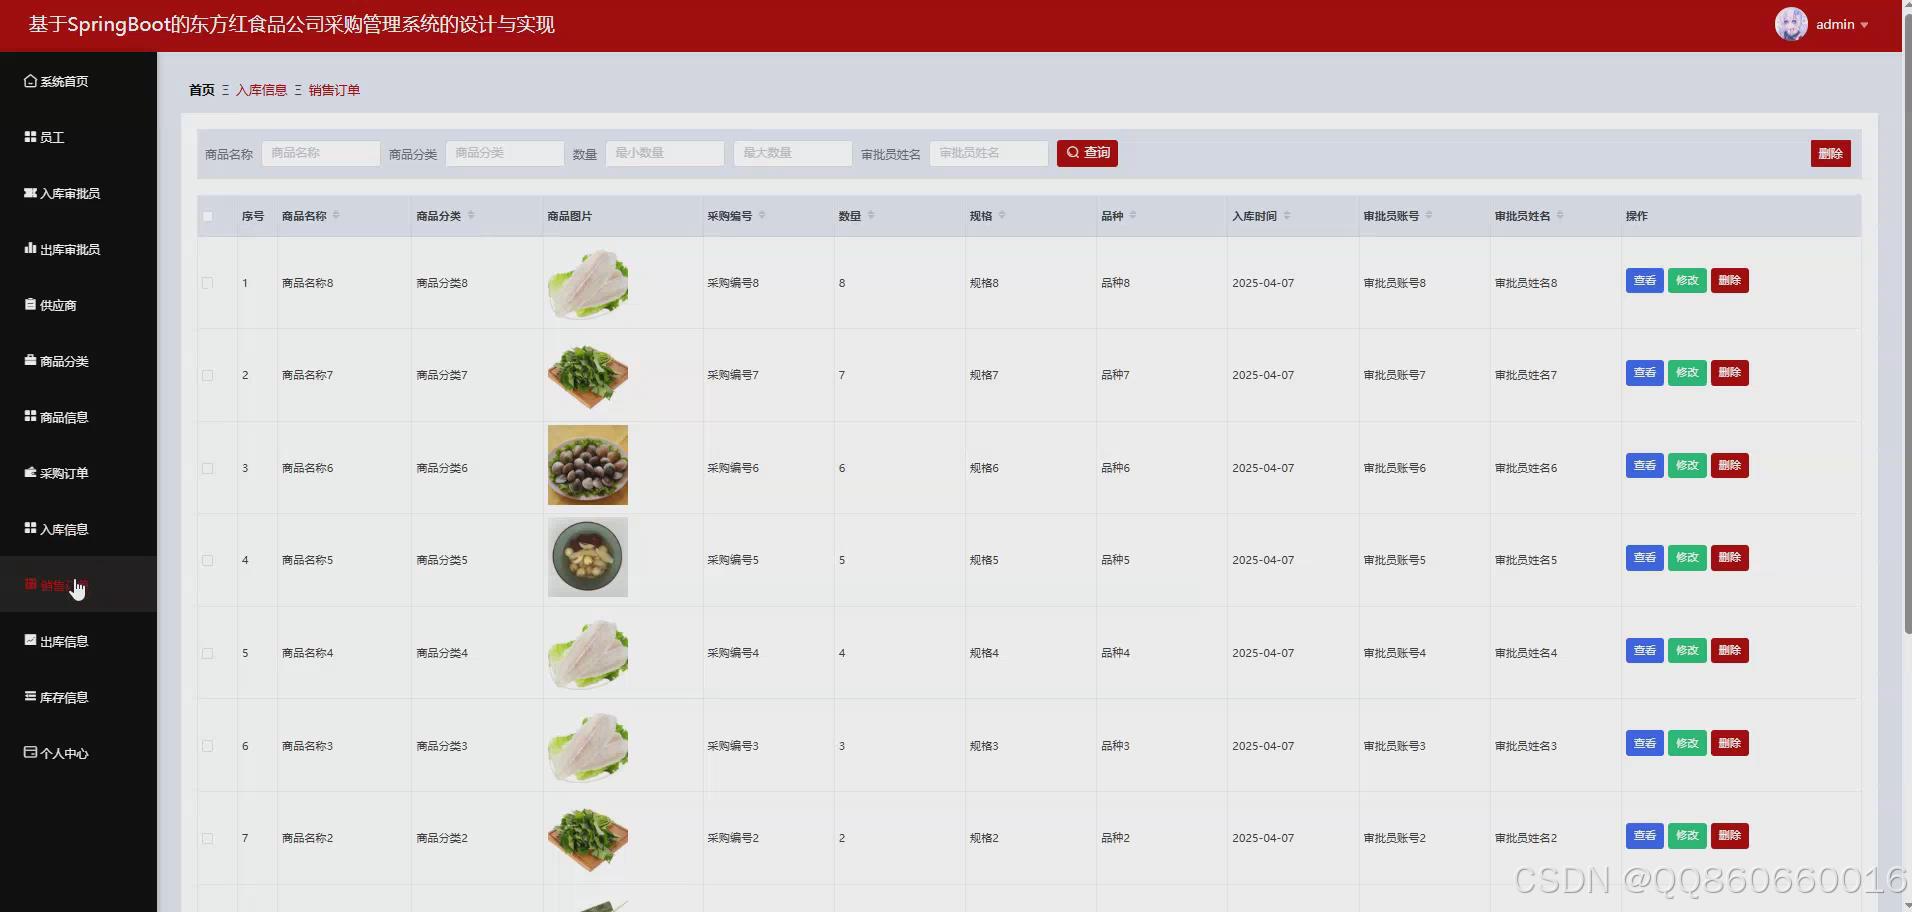Click the 最大数量 input field
This screenshot has height=912, width=1912.
click(x=793, y=153)
